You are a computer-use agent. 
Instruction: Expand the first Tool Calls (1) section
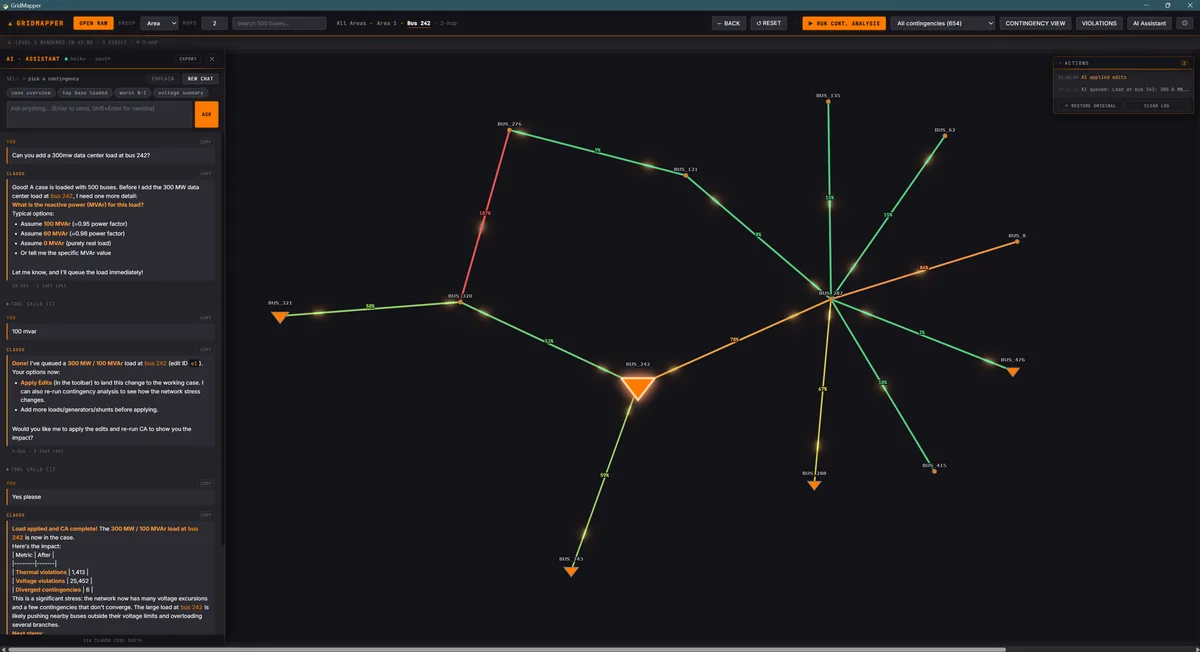tap(32, 303)
